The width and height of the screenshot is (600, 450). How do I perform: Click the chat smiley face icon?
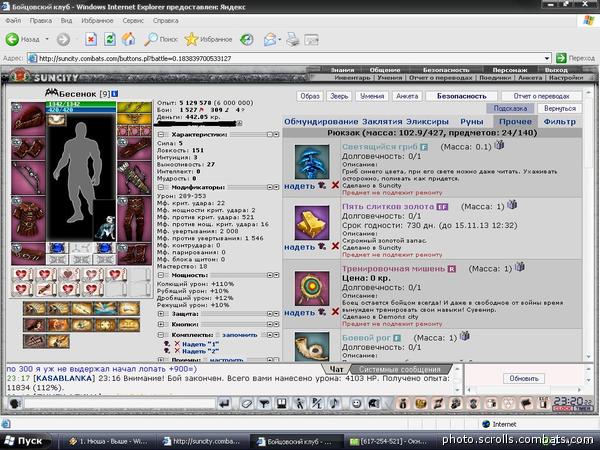coord(356,403)
